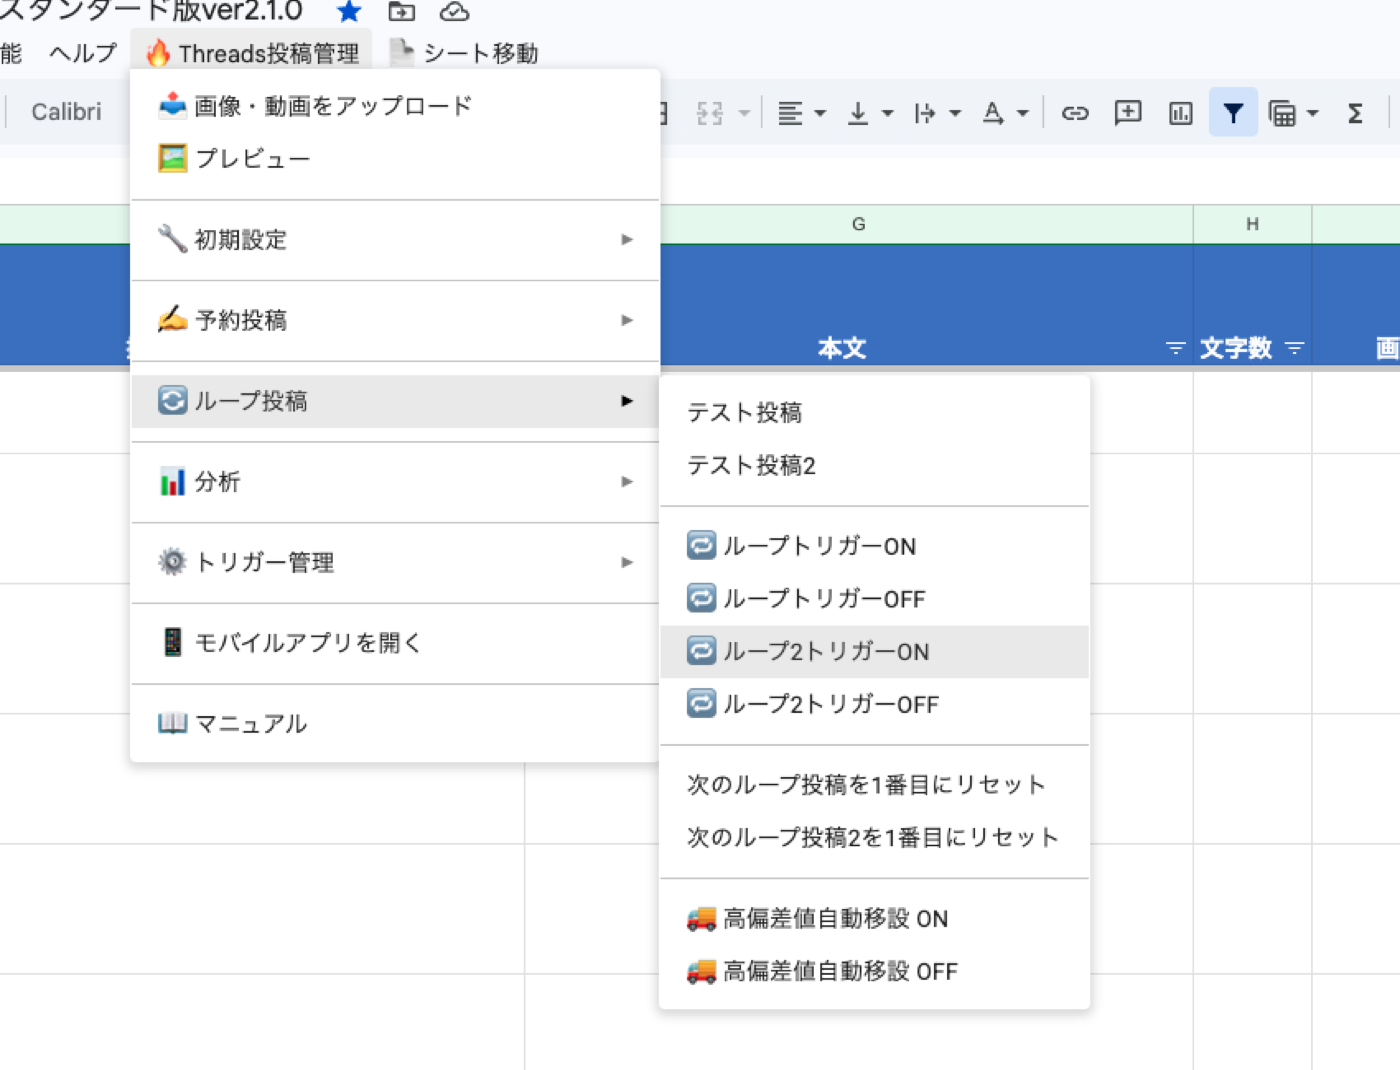
Task: Select the ループ投稿 menu entry
Action: coord(395,401)
